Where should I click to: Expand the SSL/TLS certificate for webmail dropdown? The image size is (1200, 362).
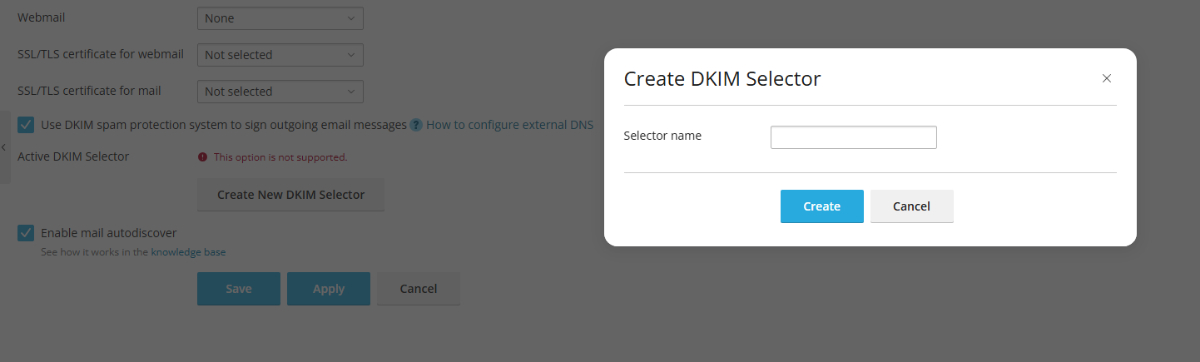coord(280,55)
